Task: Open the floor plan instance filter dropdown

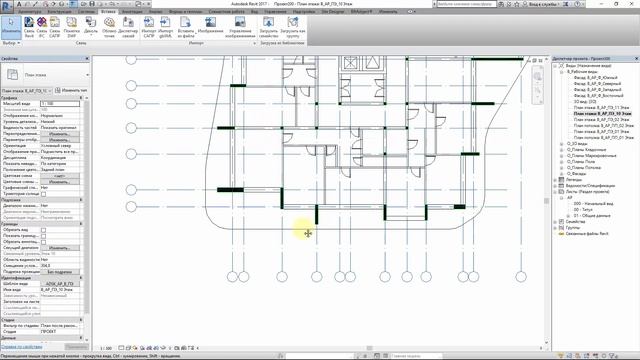Action: (27, 91)
